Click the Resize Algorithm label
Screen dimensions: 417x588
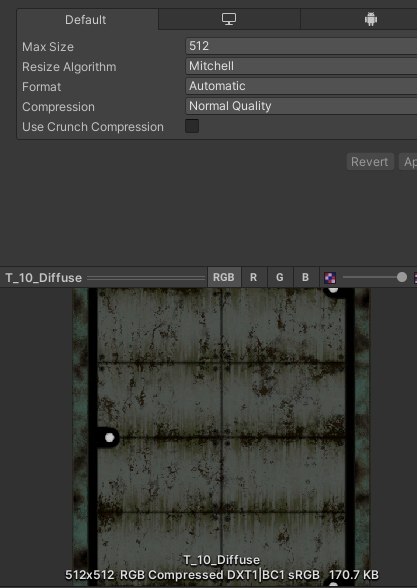pyautogui.click(x=69, y=67)
